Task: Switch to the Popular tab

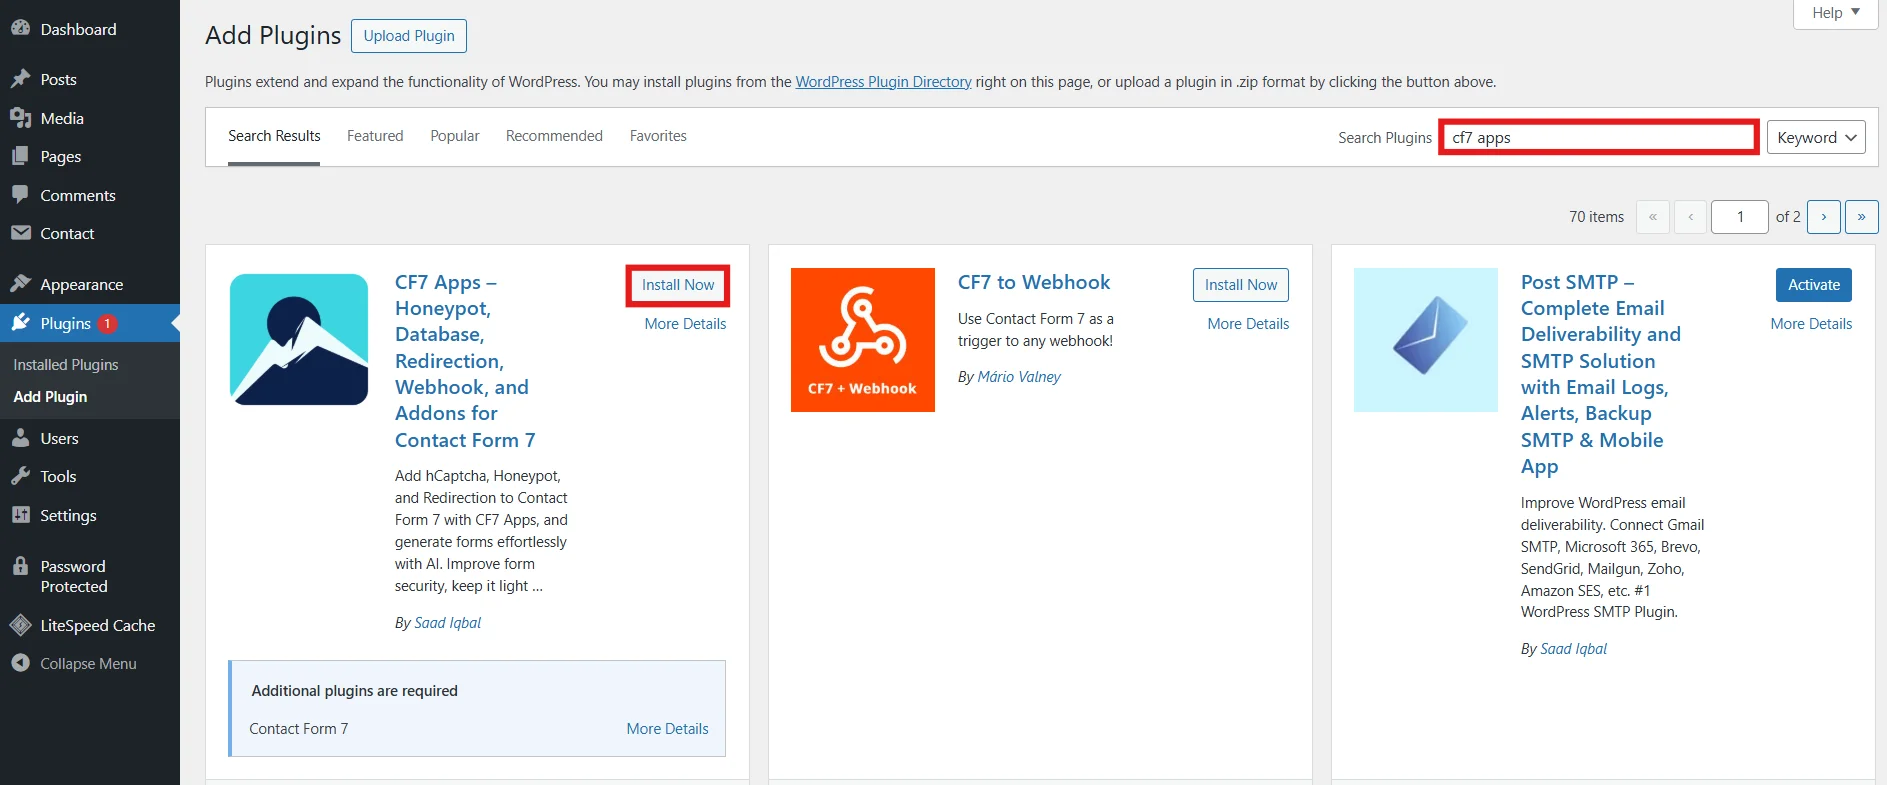Action: [x=455, y=136]
